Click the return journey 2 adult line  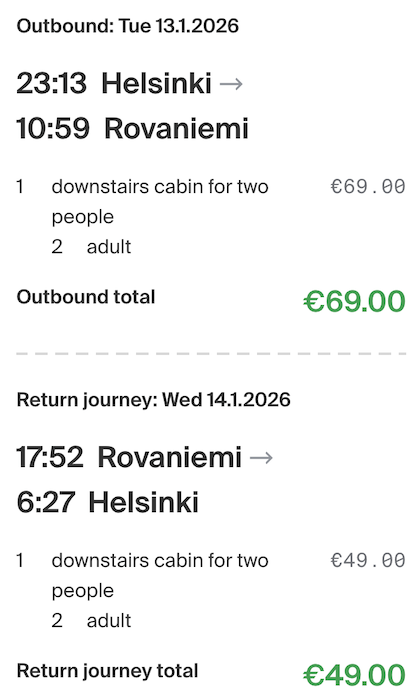[91, 621]
